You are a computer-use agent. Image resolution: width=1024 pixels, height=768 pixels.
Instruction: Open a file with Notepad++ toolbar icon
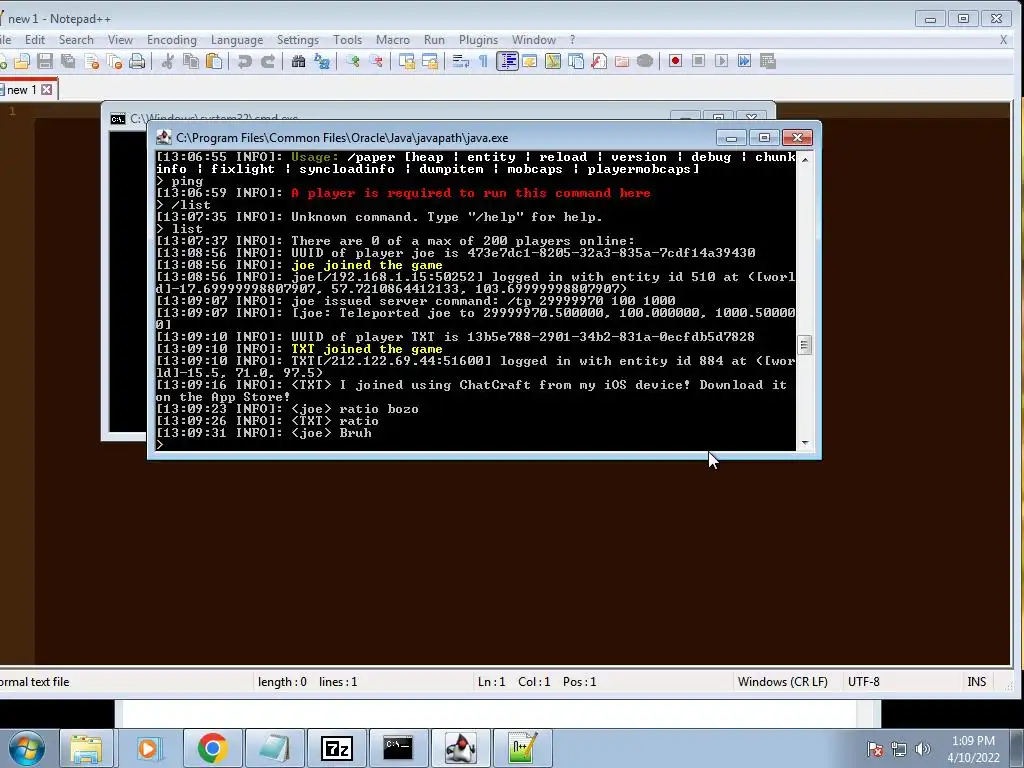[22, 61]
